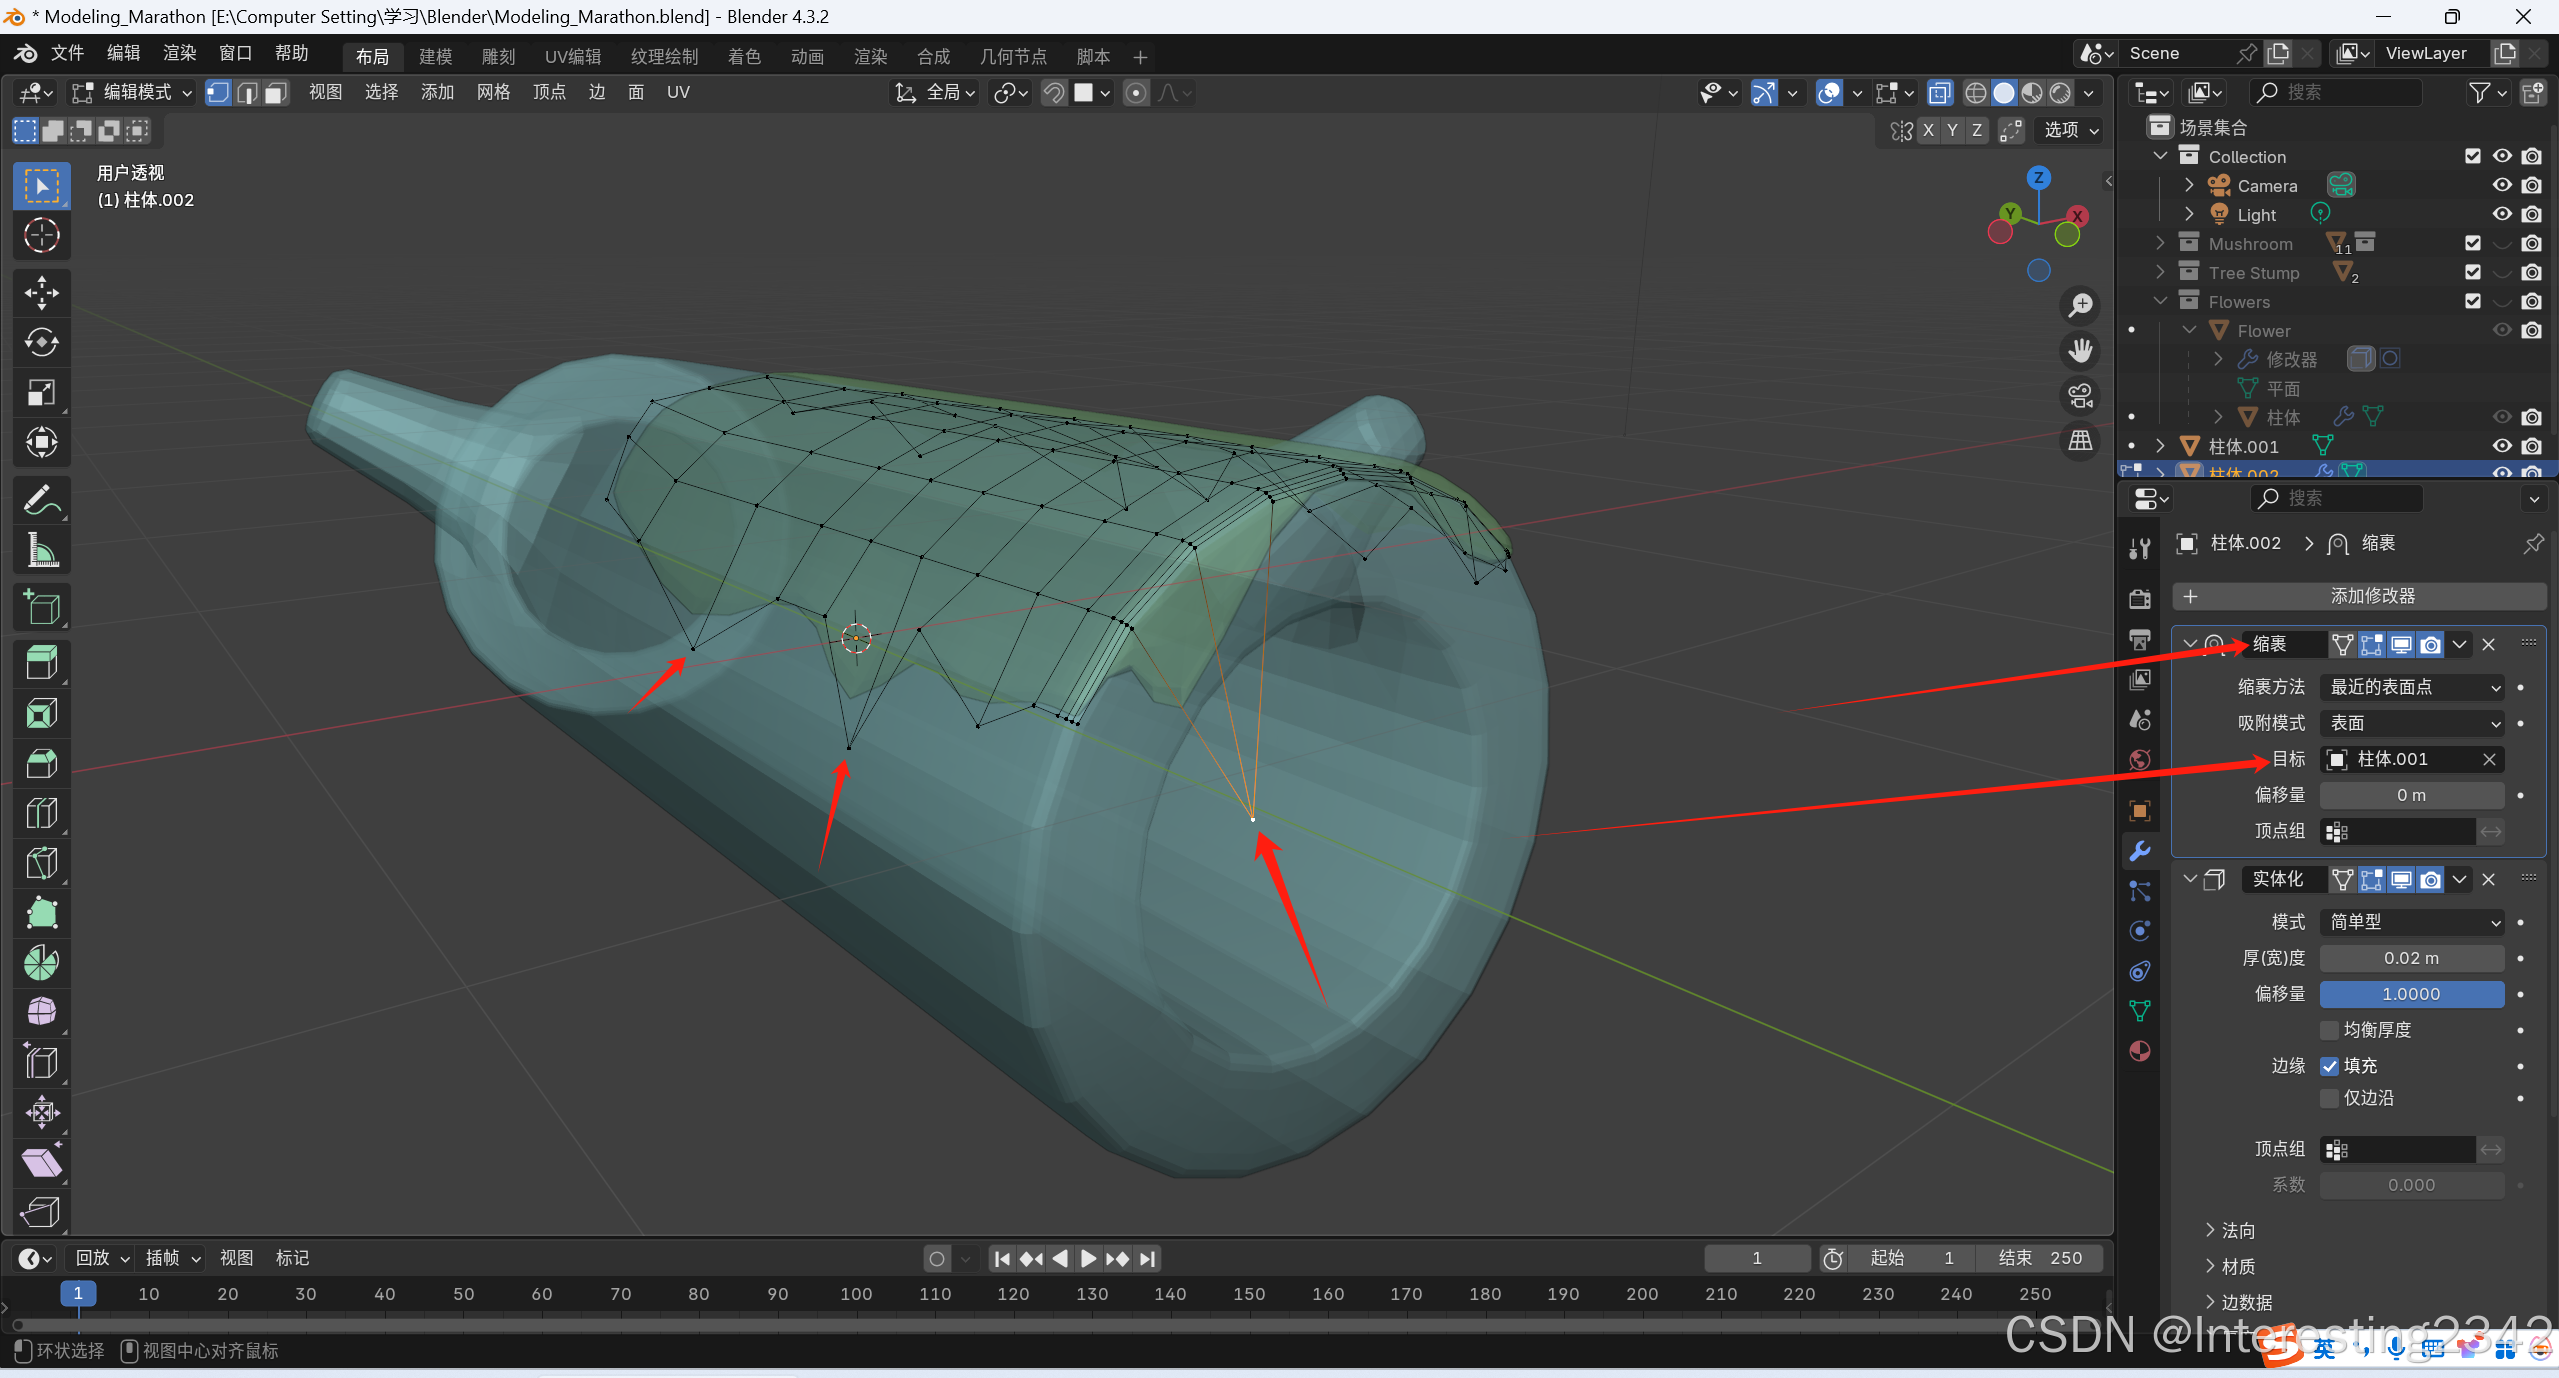Pick the Loop Cut tool
The image size is (2559, 1378).
pos(41,813)
